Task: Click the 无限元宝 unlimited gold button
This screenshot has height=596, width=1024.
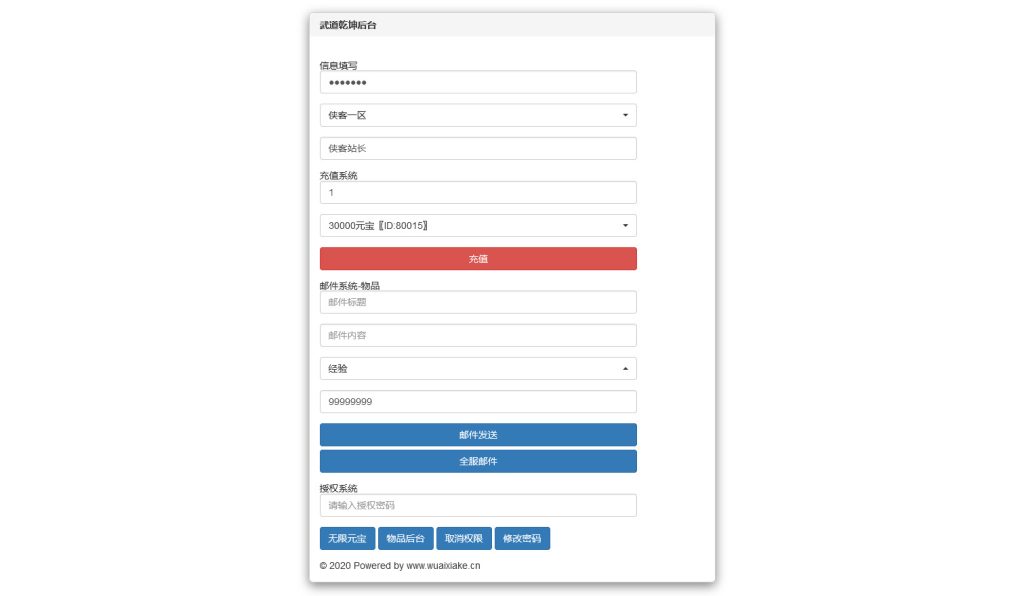Action: pyautogui.click(x=346, y=538)
